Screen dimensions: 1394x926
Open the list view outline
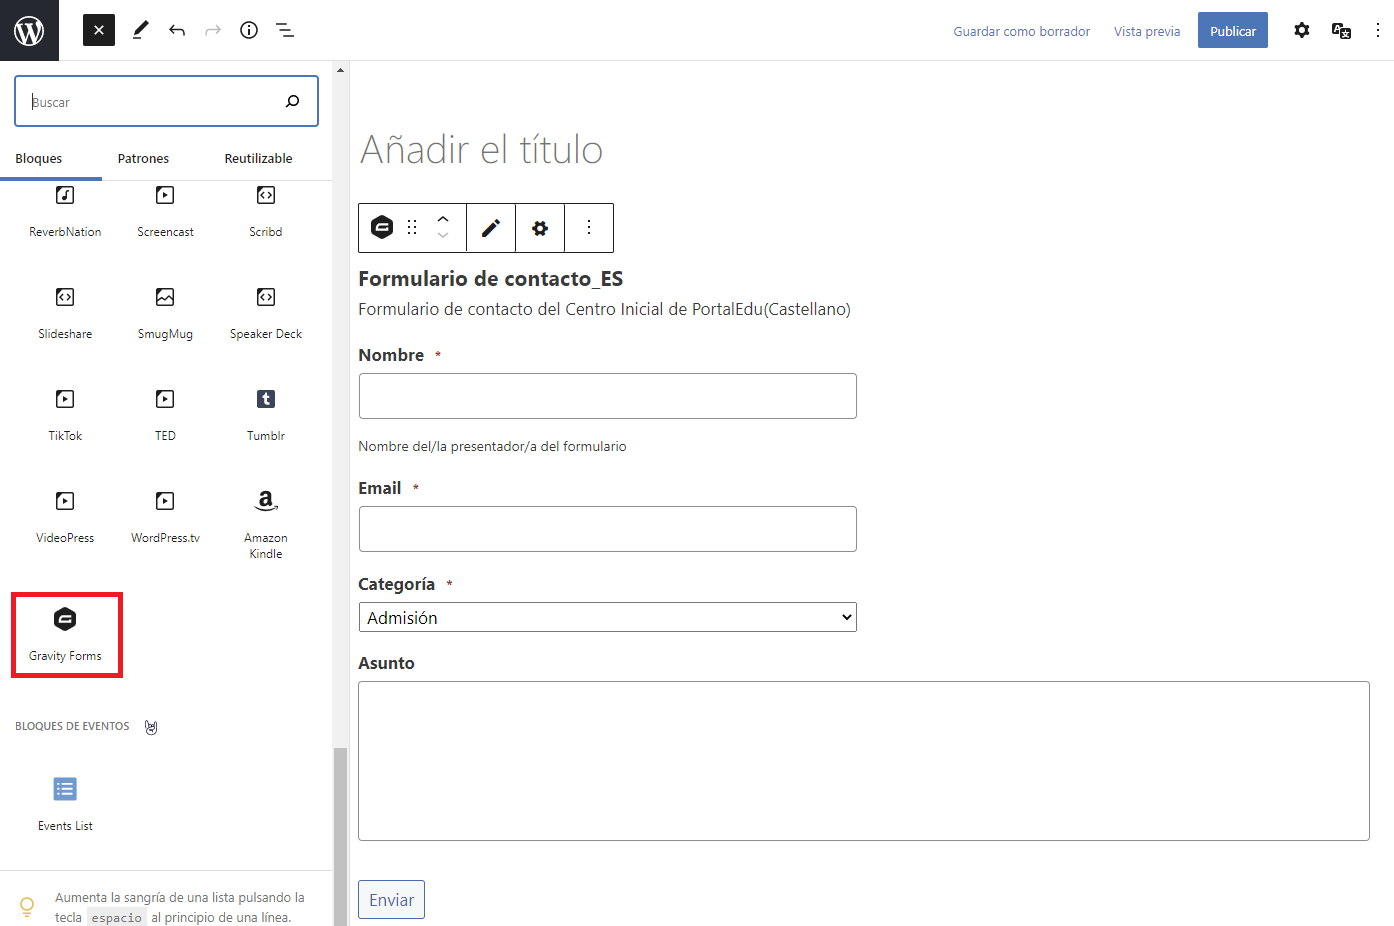pos(285,30)
